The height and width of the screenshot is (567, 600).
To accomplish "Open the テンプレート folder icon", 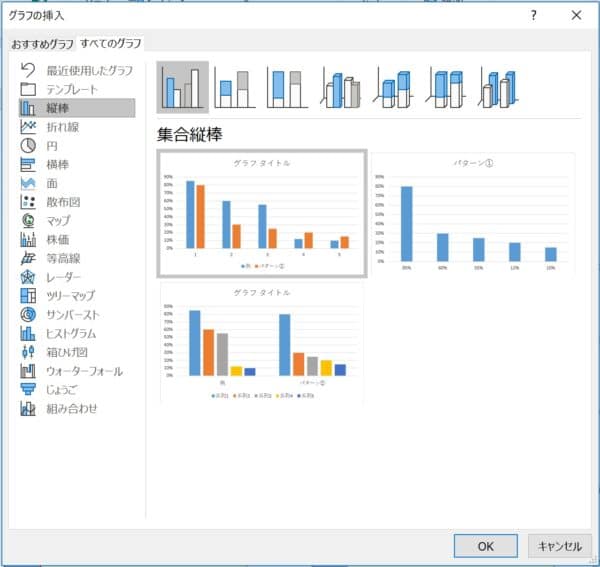I will [28, 89].
